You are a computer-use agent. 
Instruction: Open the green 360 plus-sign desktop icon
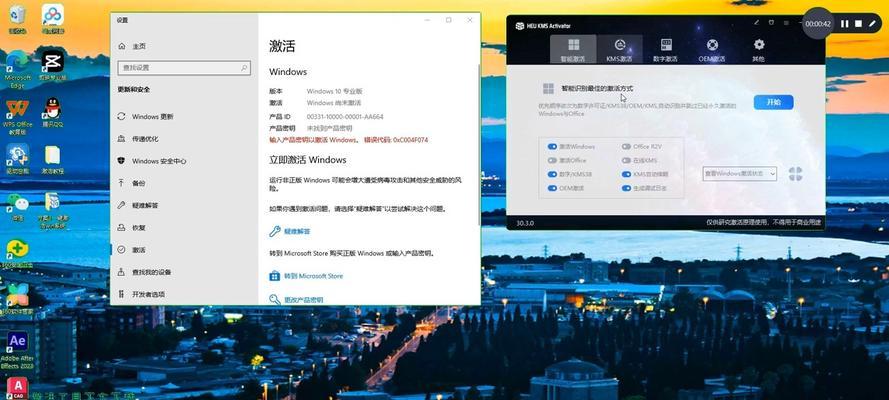click(x=18, y=253)
